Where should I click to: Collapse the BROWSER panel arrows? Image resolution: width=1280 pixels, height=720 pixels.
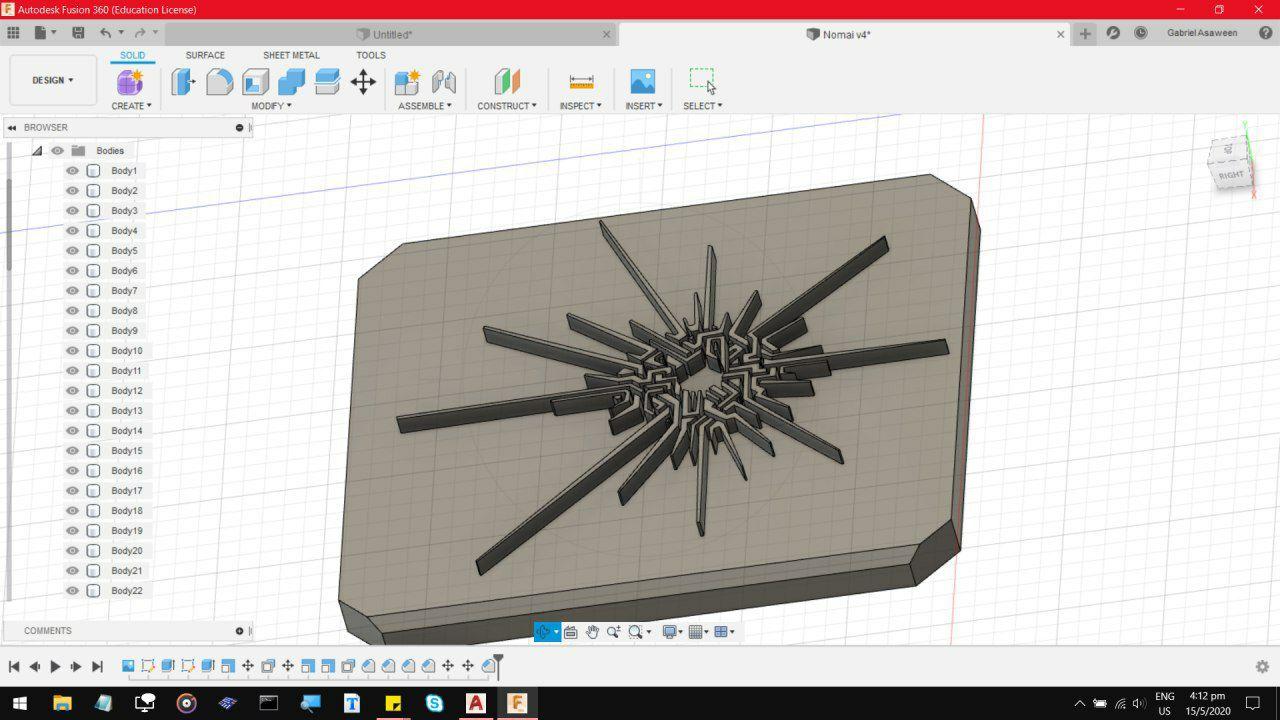click(12, 128)
